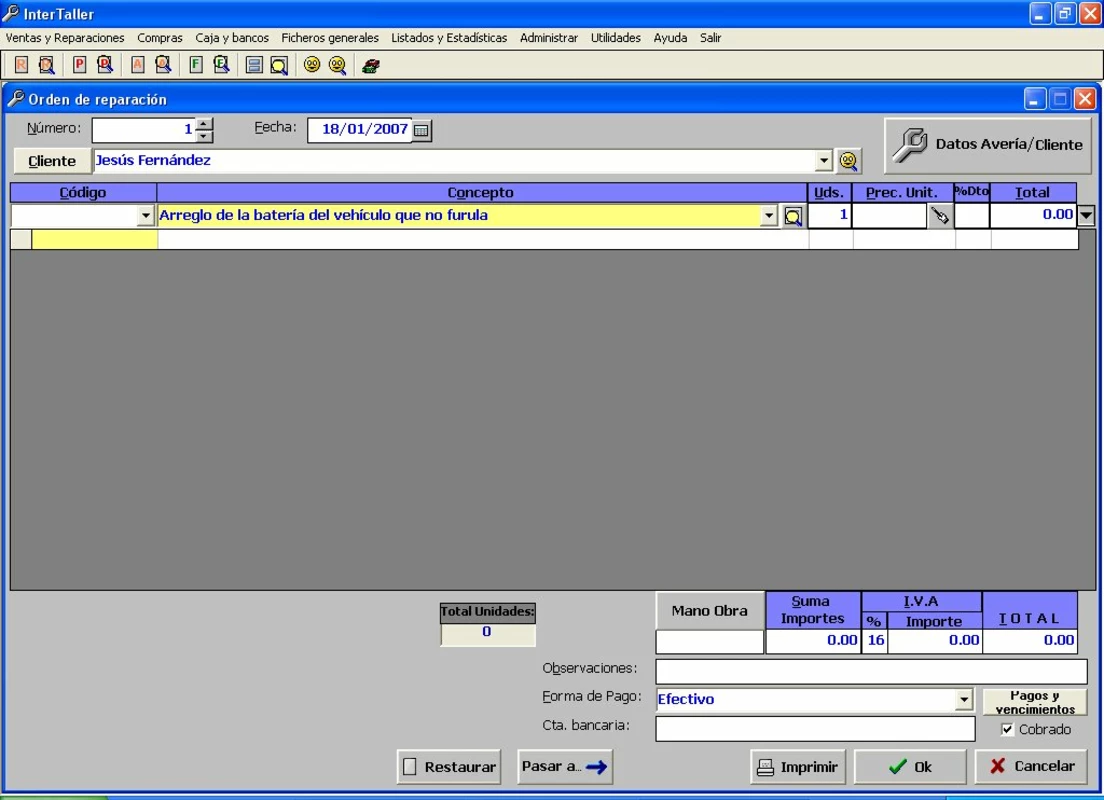1104x800 pixels.
Task: Click the wrench Datos Avería/Cliente button
Action: [x=987, y=145]
